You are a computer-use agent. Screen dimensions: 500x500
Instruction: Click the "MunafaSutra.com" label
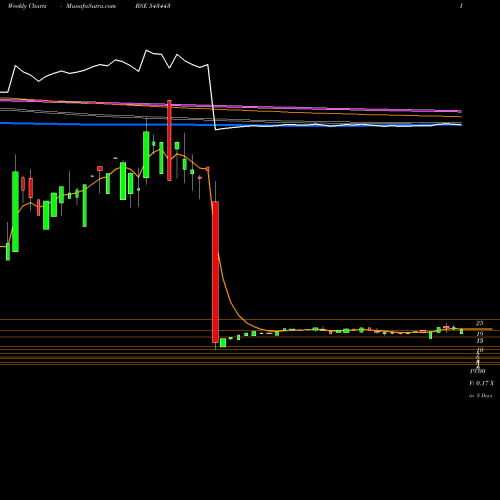[x=91, y=6]
